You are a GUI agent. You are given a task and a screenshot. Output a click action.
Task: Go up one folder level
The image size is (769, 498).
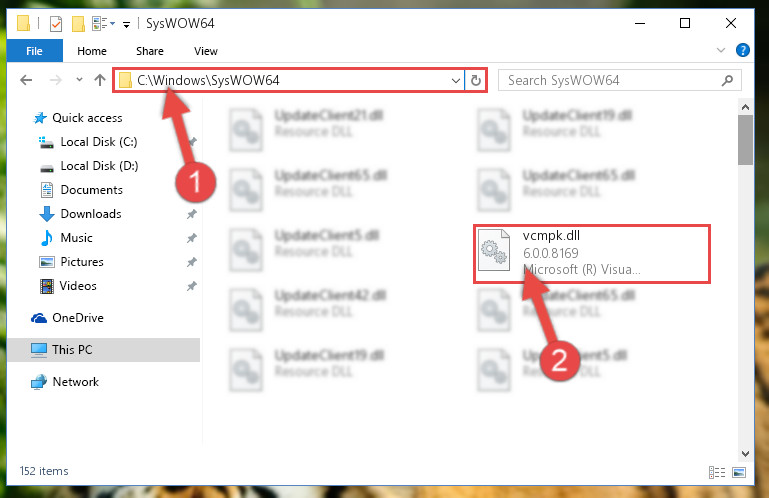tap(100, 80)
